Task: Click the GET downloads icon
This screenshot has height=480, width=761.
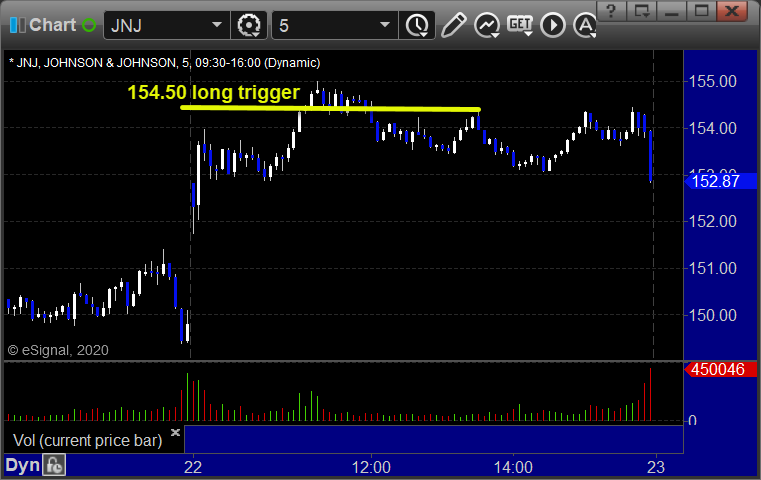Action: [520, 25]
